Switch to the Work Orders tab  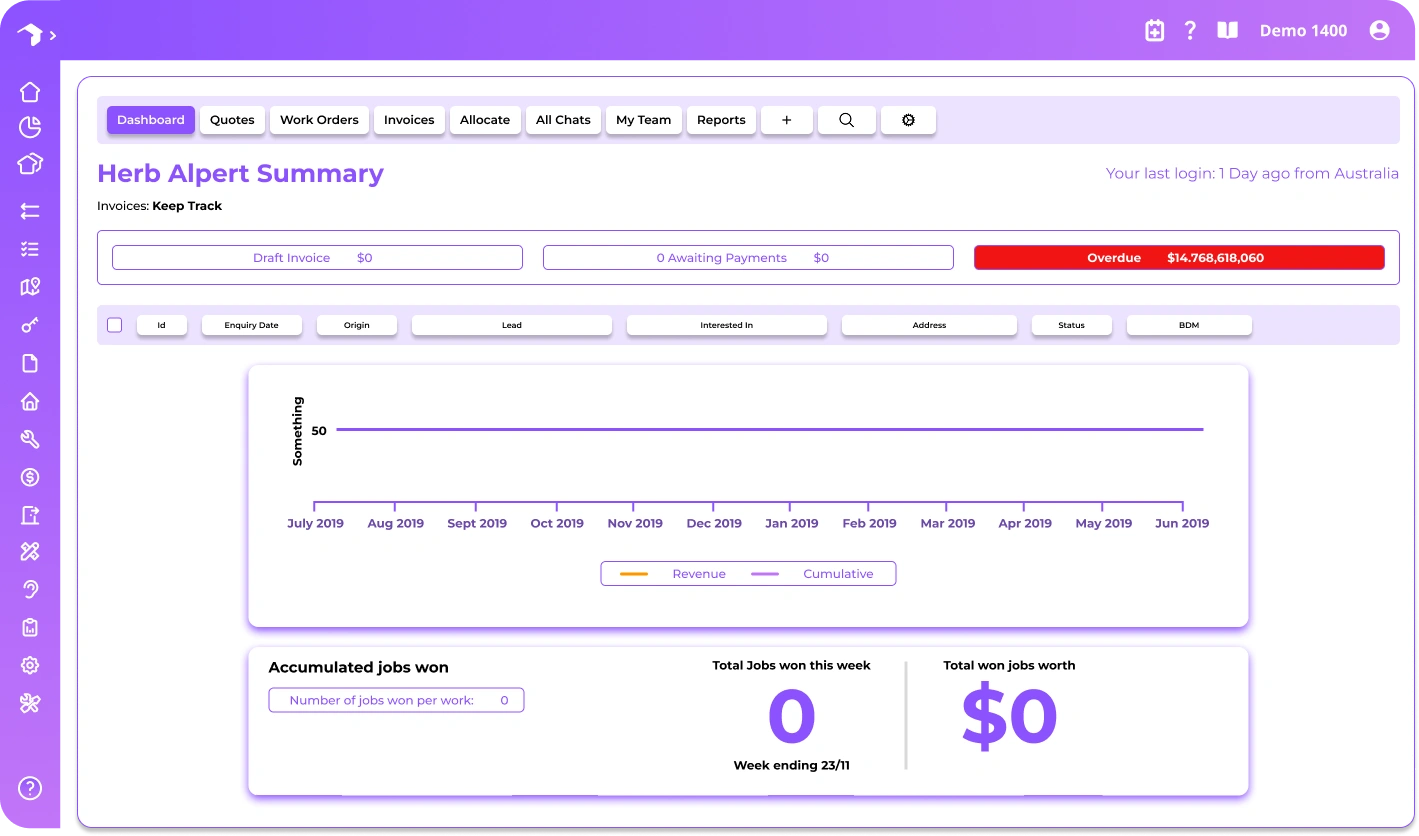[x=319, y=120]
